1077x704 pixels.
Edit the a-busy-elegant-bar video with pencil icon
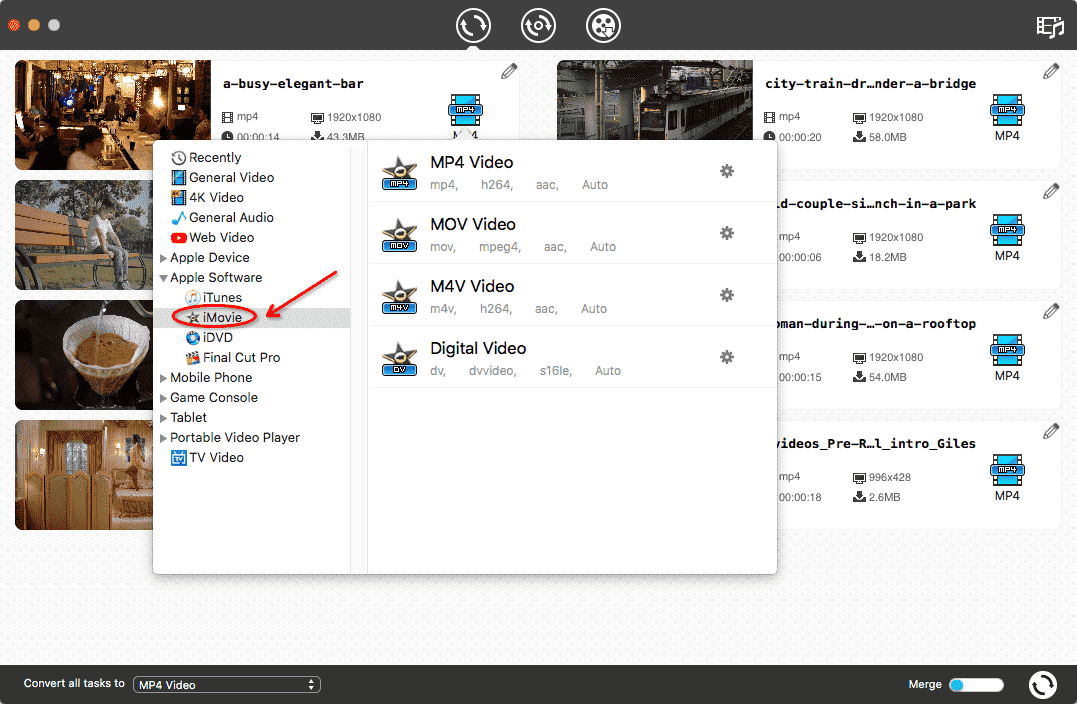[x=508, y=71]
